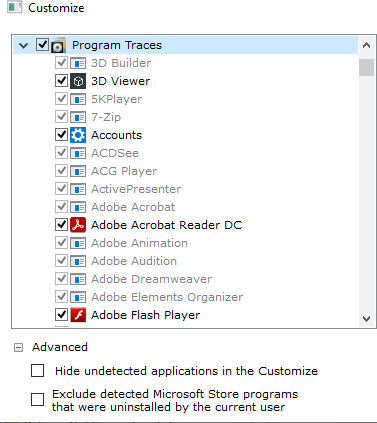Uncheck the 3D Viewer checkbox
Screen dimensions: 377x423
61,81
